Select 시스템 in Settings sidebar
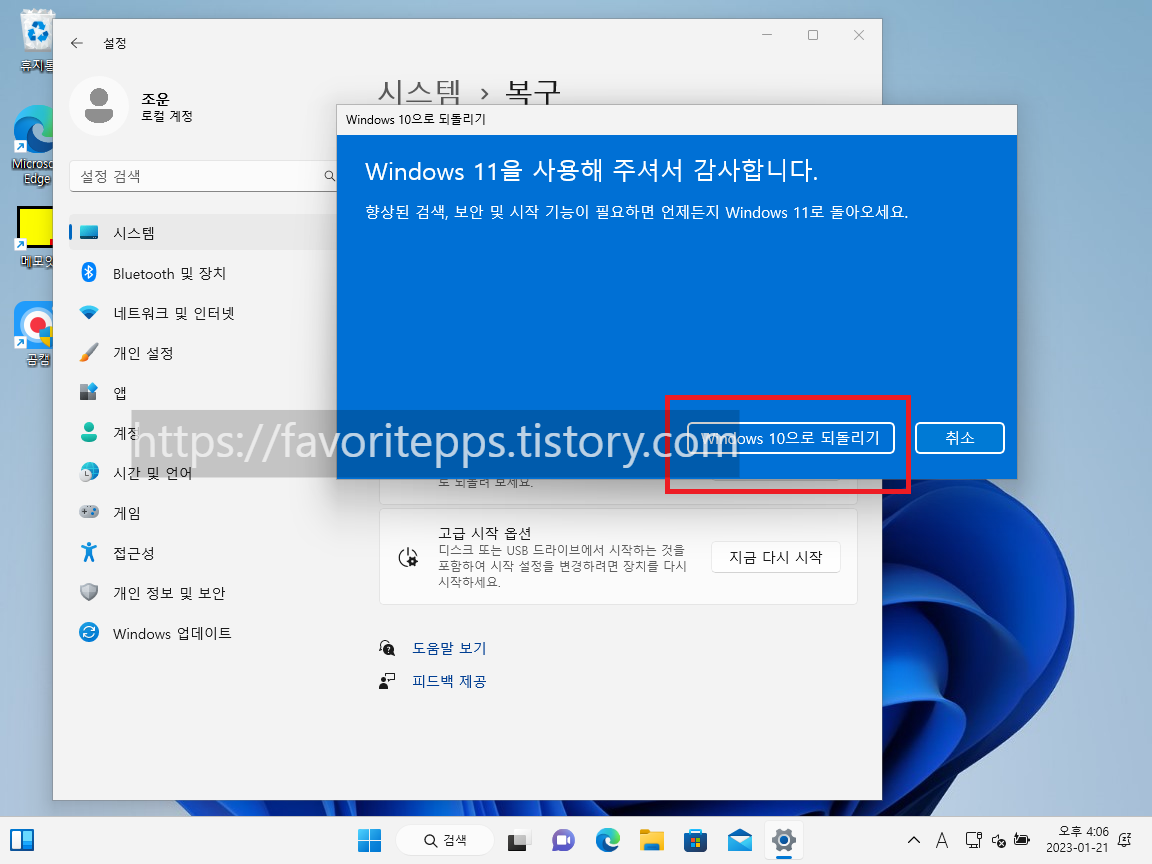 point(203,233)
